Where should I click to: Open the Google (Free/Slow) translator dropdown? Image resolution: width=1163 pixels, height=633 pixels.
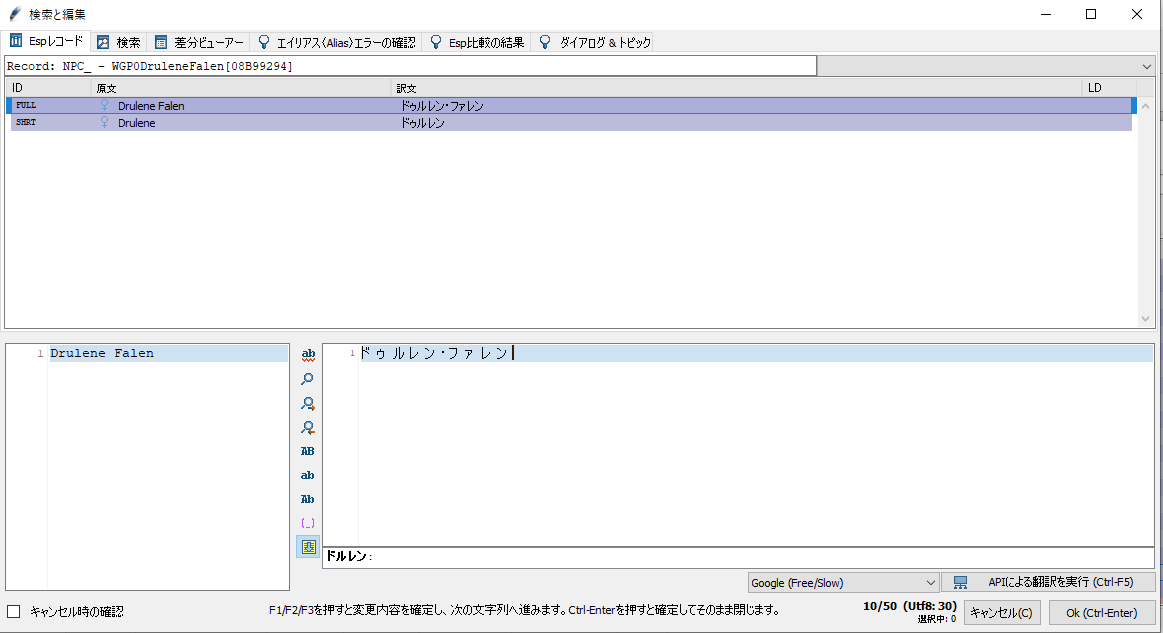(842, 582)
